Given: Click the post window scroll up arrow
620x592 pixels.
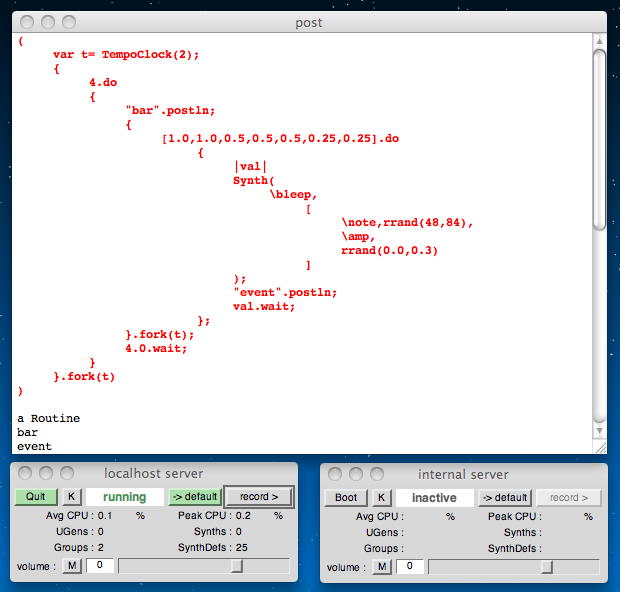Looking at the screenshot, I should tap(599, 41).
